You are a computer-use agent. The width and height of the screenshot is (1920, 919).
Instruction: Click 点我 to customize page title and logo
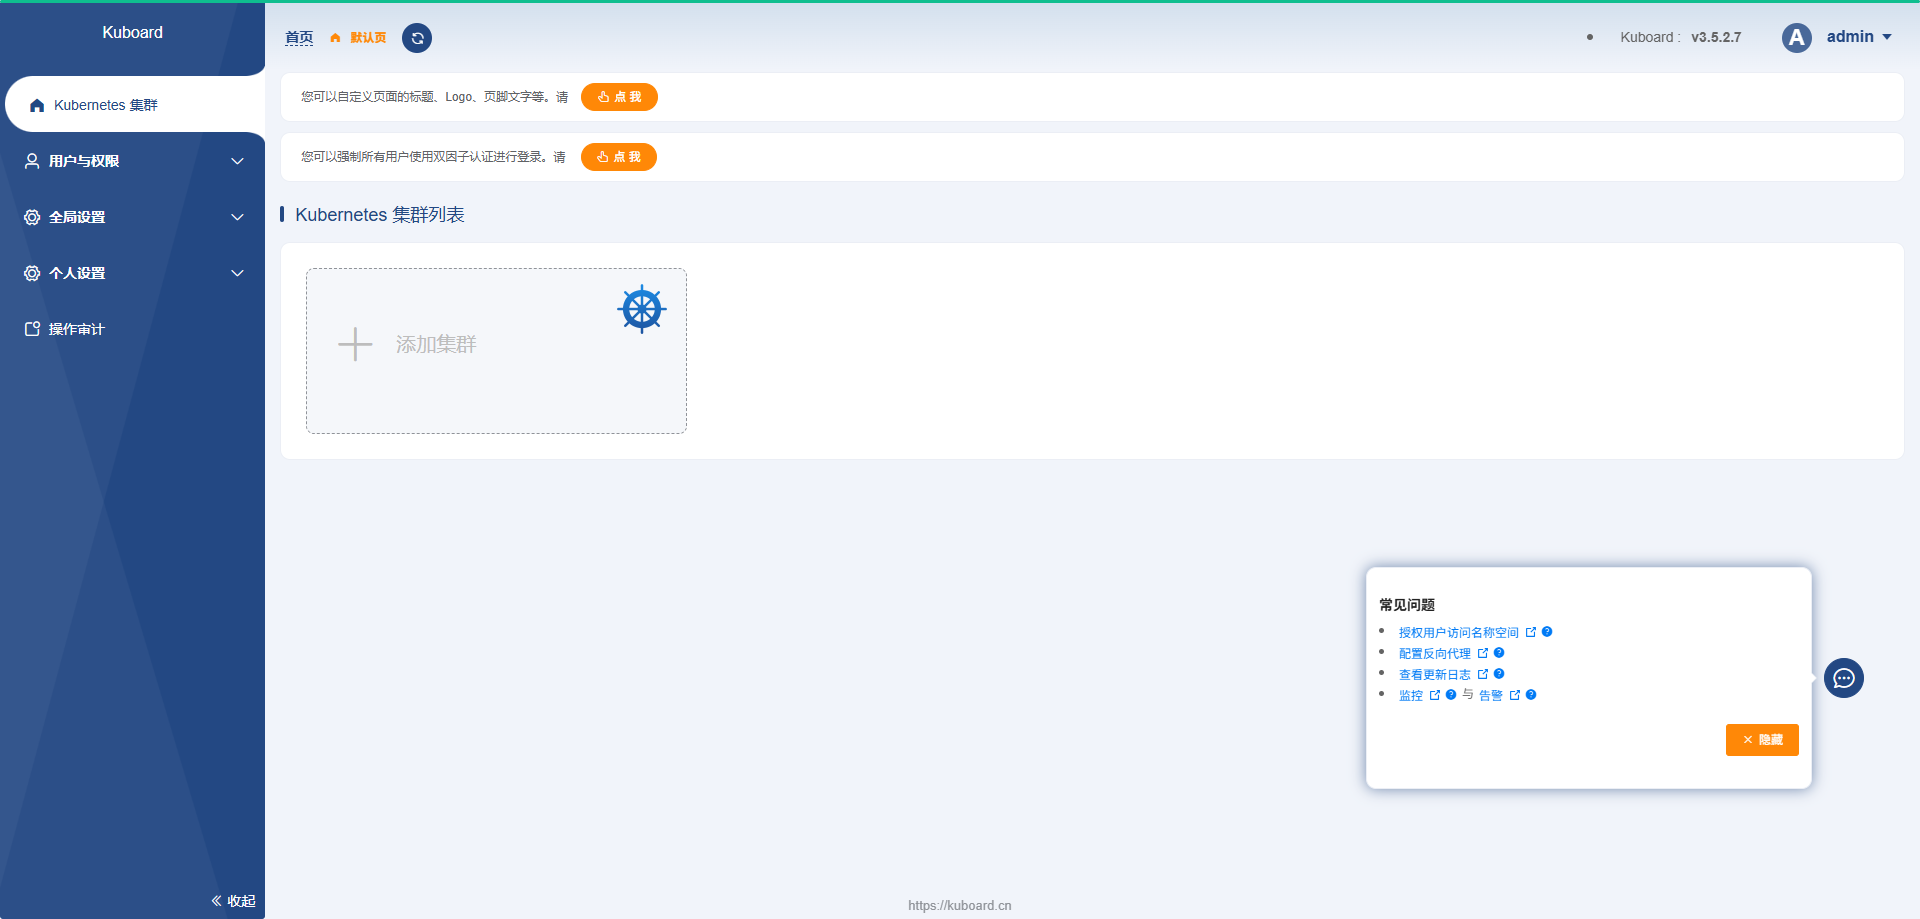pos(619,97)
